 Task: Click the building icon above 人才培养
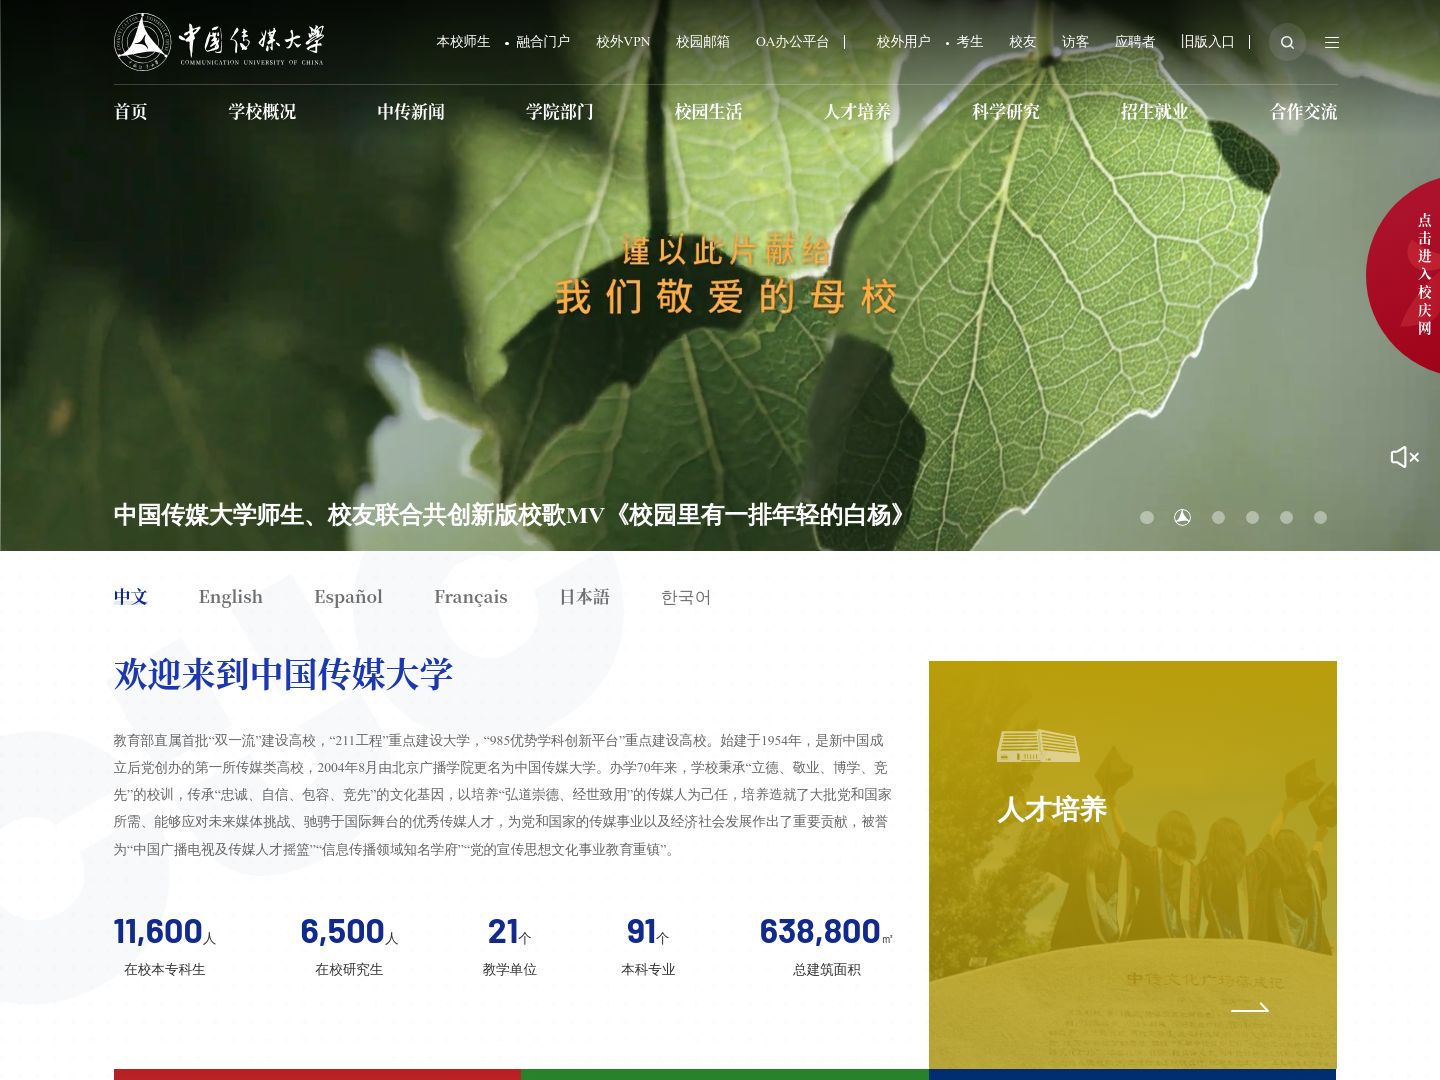click(x=1038, y=746)
